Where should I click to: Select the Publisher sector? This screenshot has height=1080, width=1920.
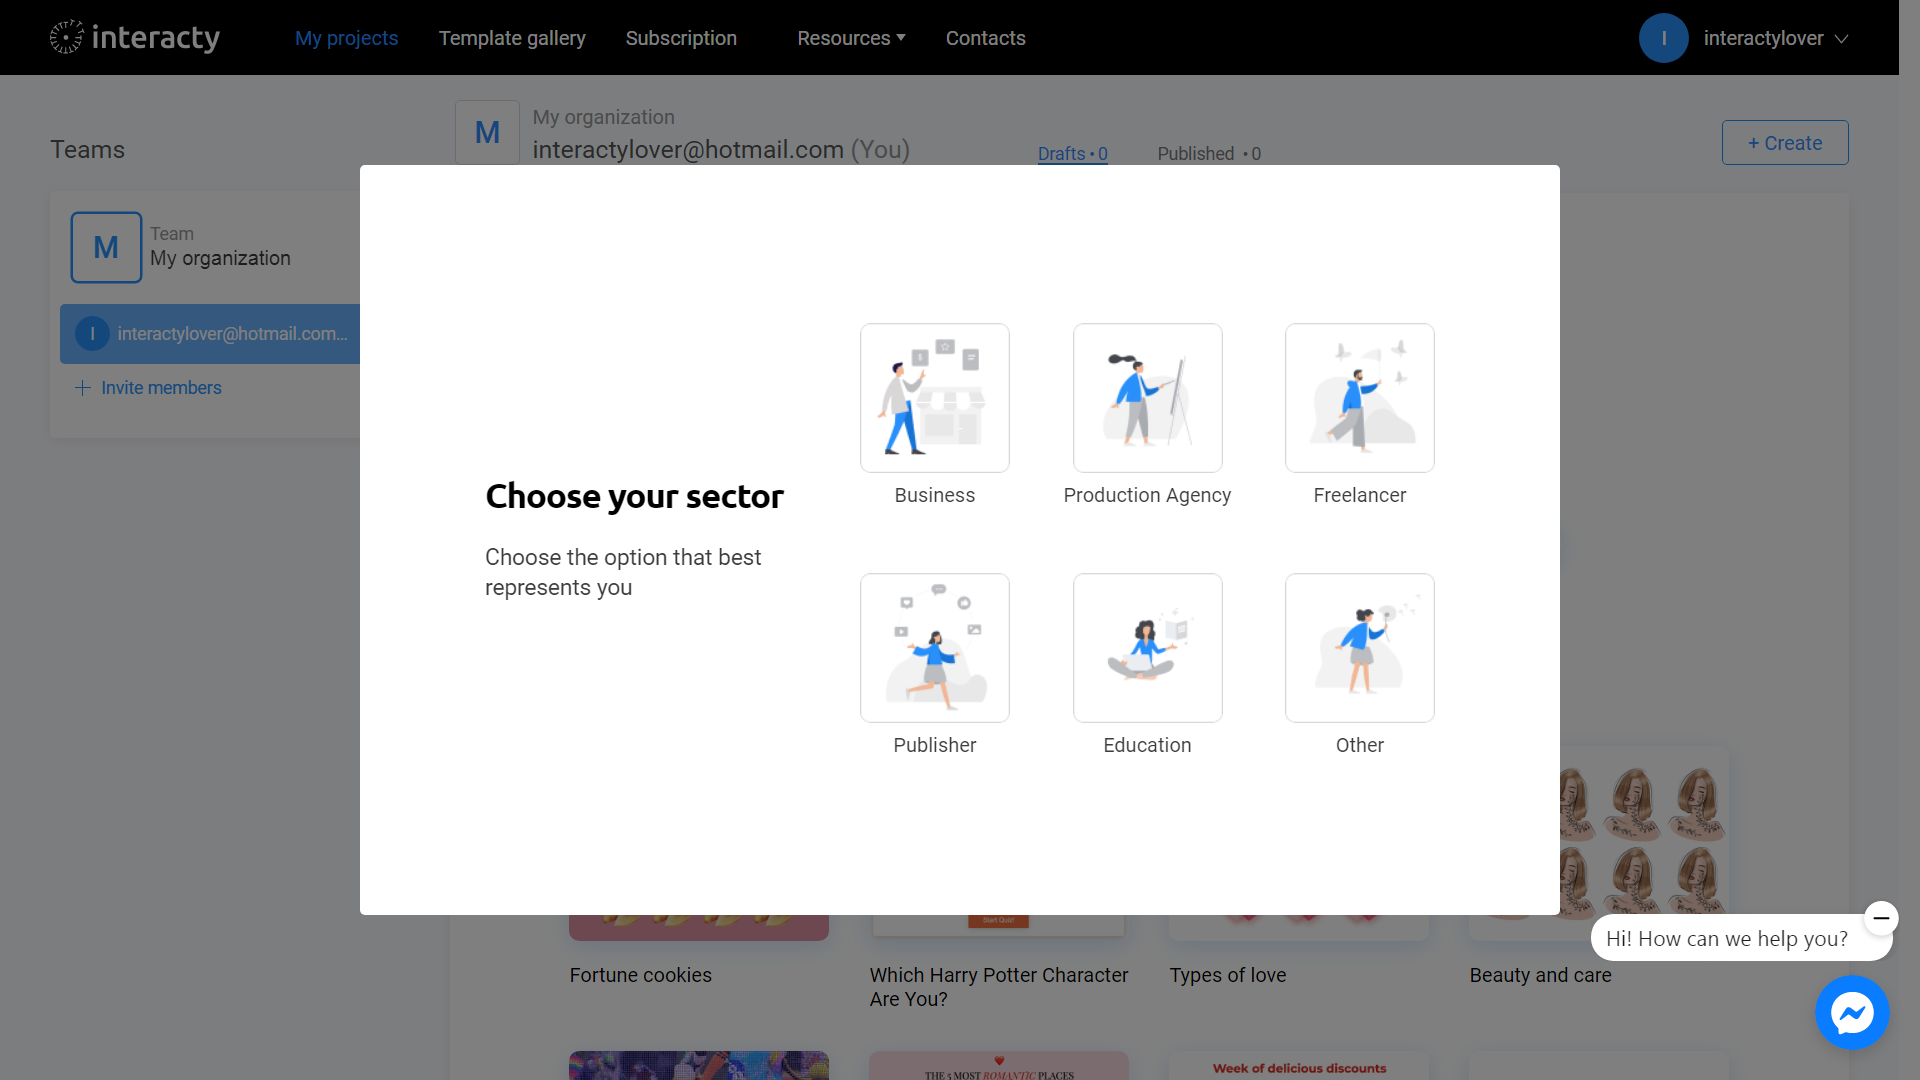coord(934,647)
